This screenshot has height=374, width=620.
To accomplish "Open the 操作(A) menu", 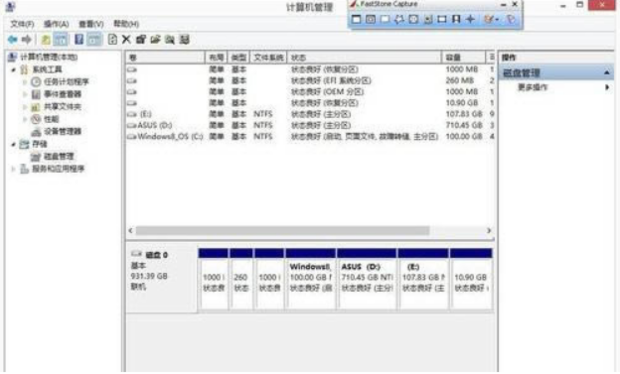I will pos(56,24).
